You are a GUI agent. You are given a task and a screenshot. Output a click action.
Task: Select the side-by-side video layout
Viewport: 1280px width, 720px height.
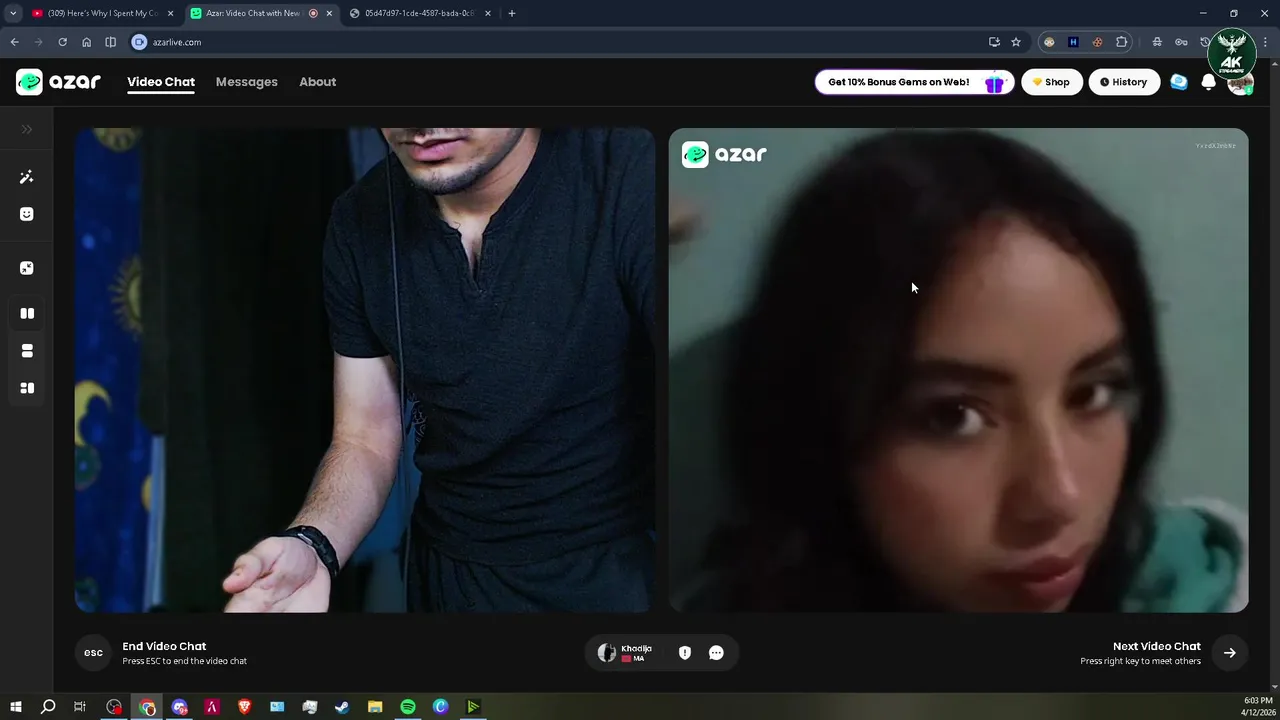tap(27, 313)
